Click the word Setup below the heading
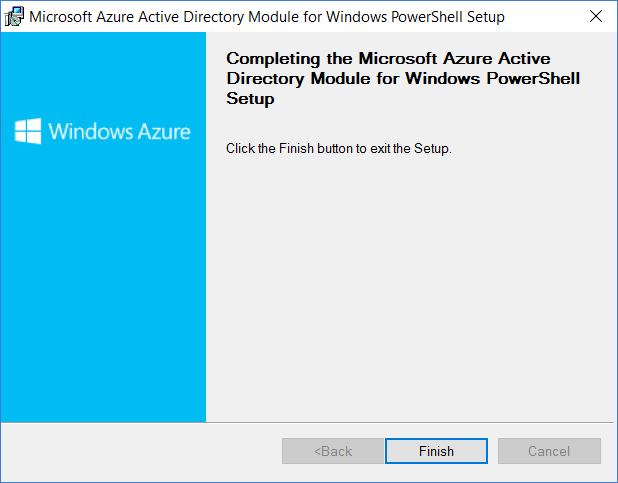The height and width of the screenshot is (483, 618). point(250,99)
